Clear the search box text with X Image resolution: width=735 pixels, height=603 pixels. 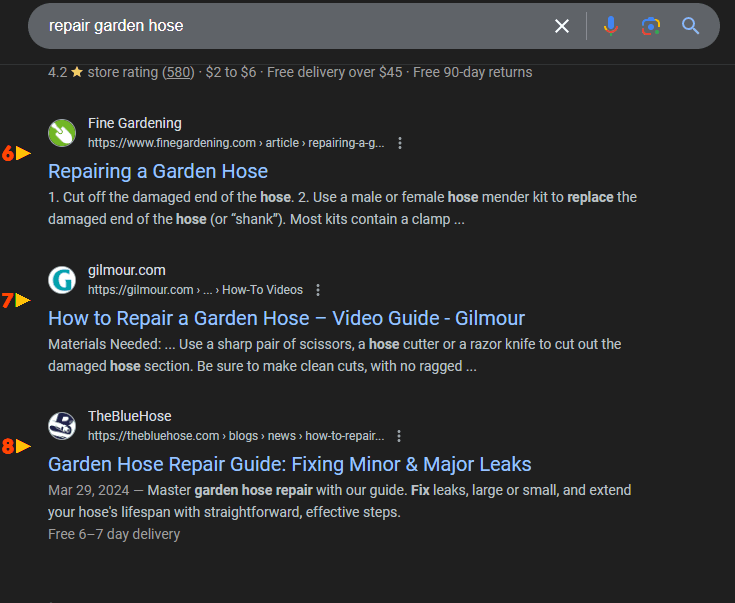click(x=562, y=26)
